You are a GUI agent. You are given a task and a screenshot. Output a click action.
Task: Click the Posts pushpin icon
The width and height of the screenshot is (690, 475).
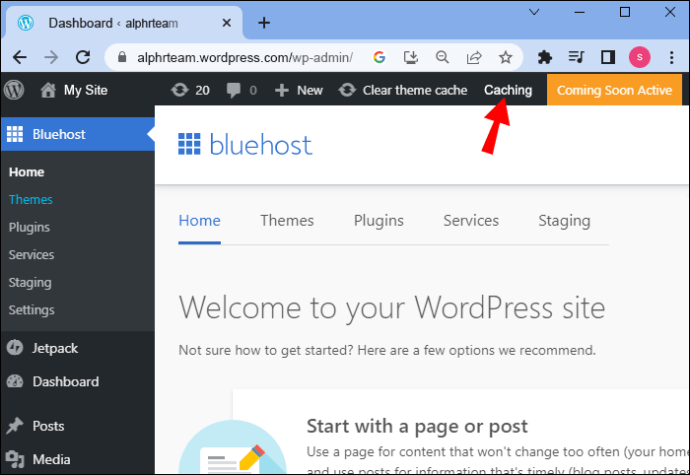coord(15,426)
